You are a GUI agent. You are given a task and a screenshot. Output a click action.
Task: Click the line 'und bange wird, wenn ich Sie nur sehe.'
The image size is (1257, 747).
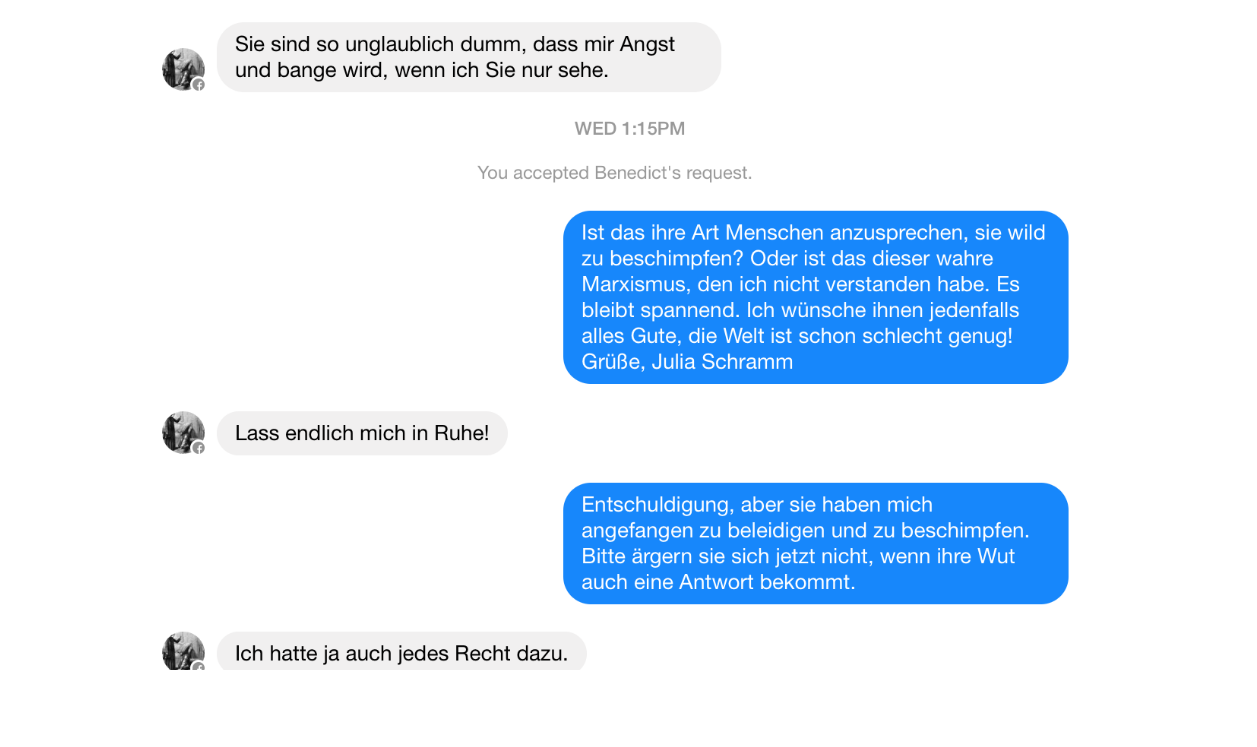(x=422, y=70)
